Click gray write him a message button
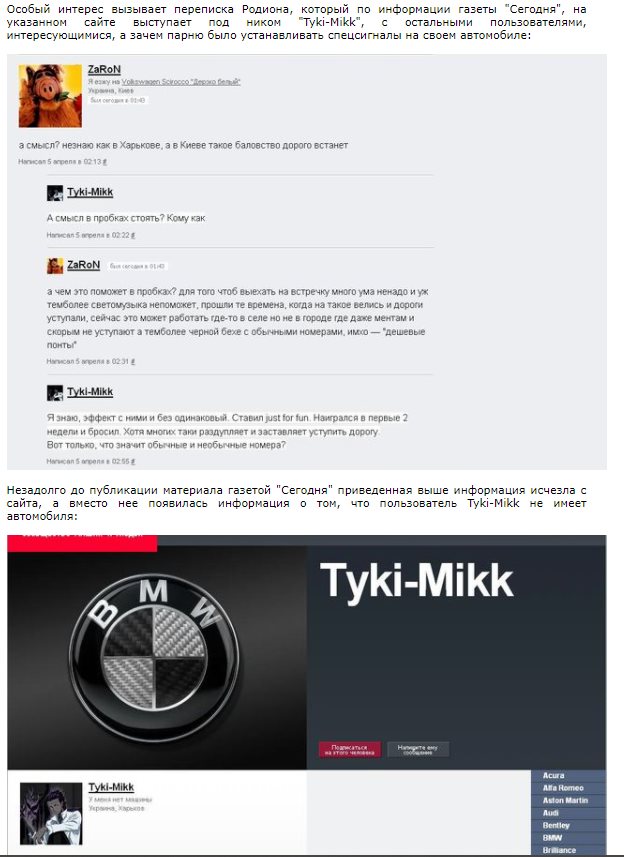624x857 pixels. pos(418,749)
